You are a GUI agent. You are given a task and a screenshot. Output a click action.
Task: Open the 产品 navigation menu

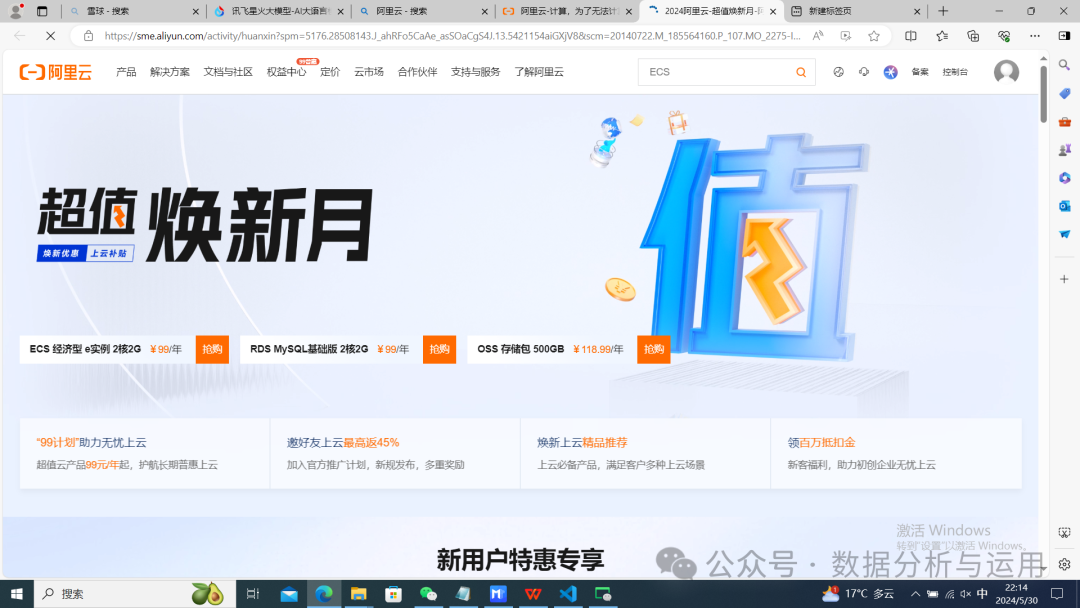pyautogui.click(x=126, y=72)
